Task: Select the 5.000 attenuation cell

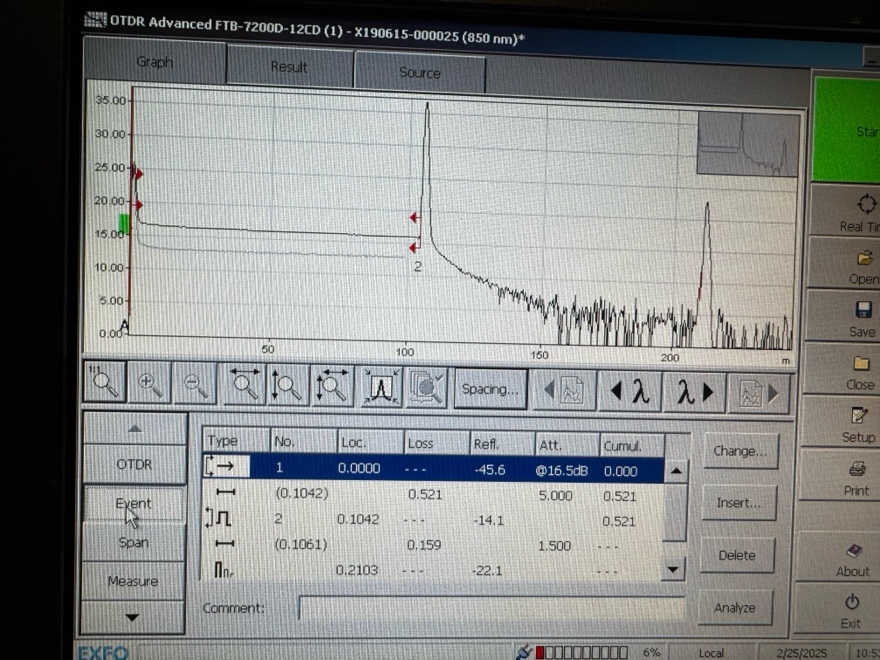Action: click(556, 496)
